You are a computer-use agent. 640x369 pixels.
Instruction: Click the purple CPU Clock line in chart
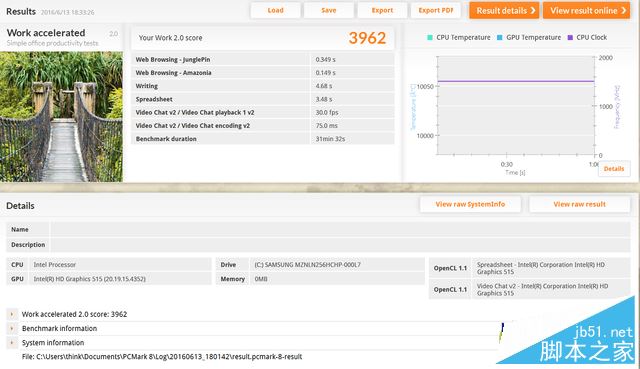pos(516,81)
